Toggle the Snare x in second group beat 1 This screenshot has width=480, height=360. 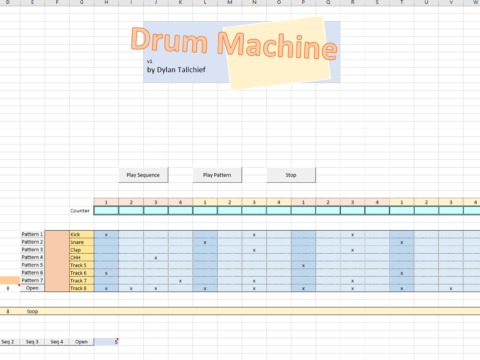[205, 242]
